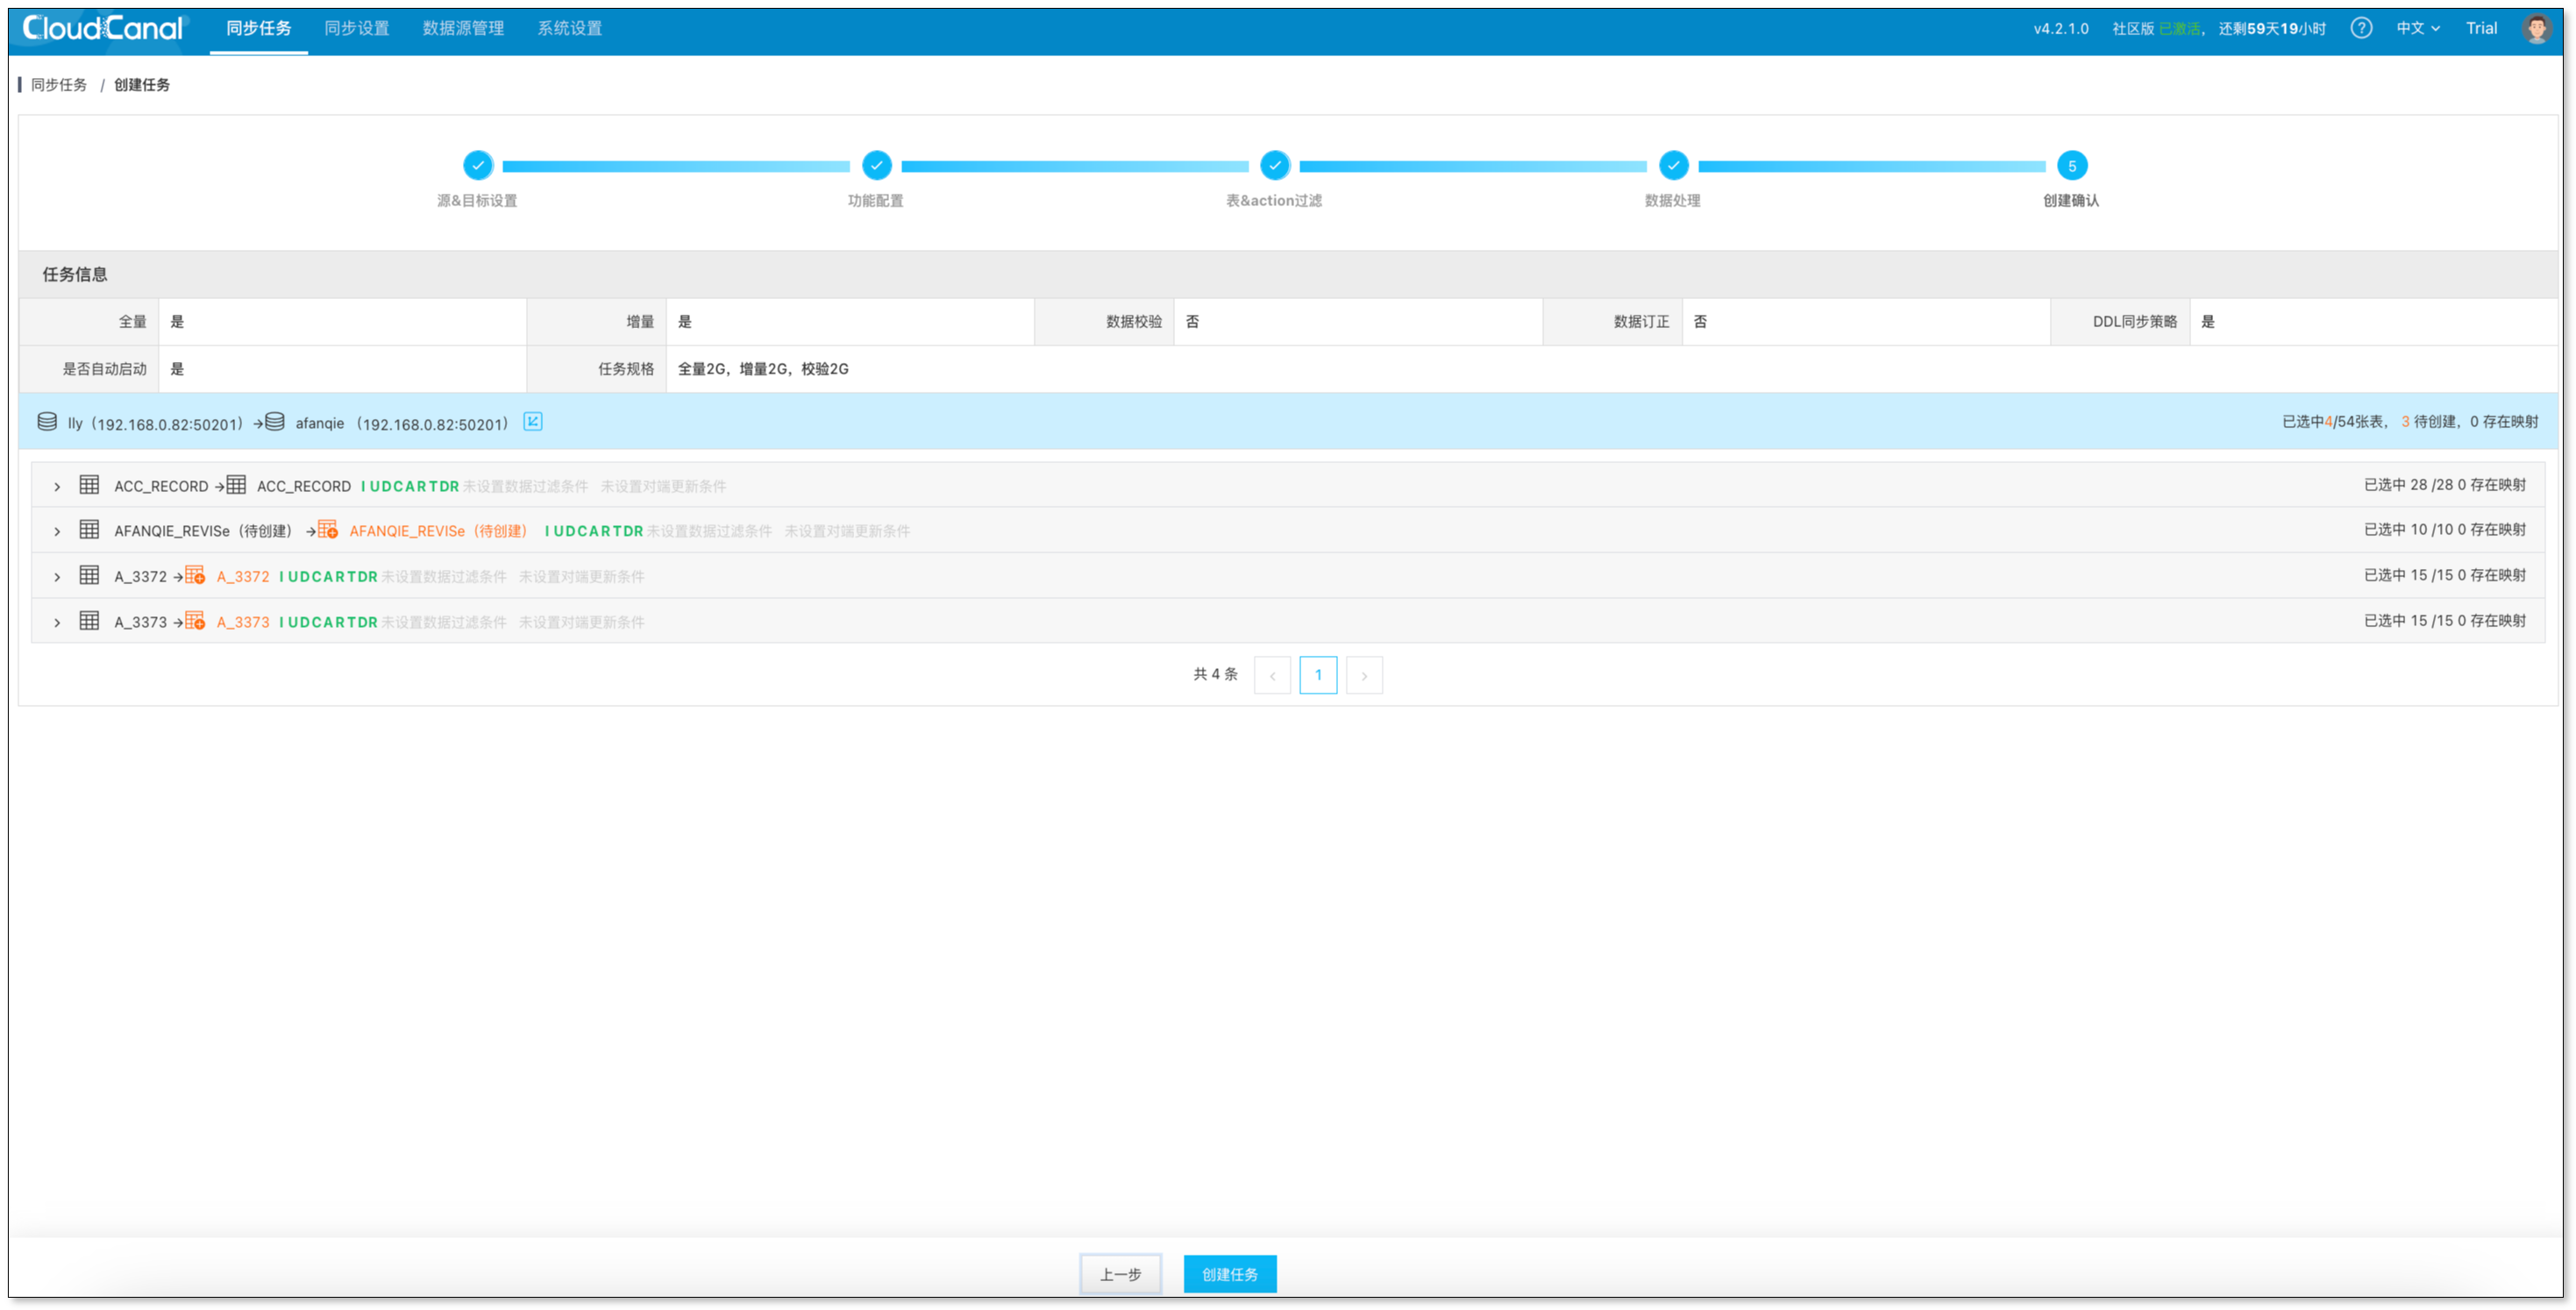2576x1310 pixels.
Task: Click the 上一步 button
Action: (1120, 1274)
